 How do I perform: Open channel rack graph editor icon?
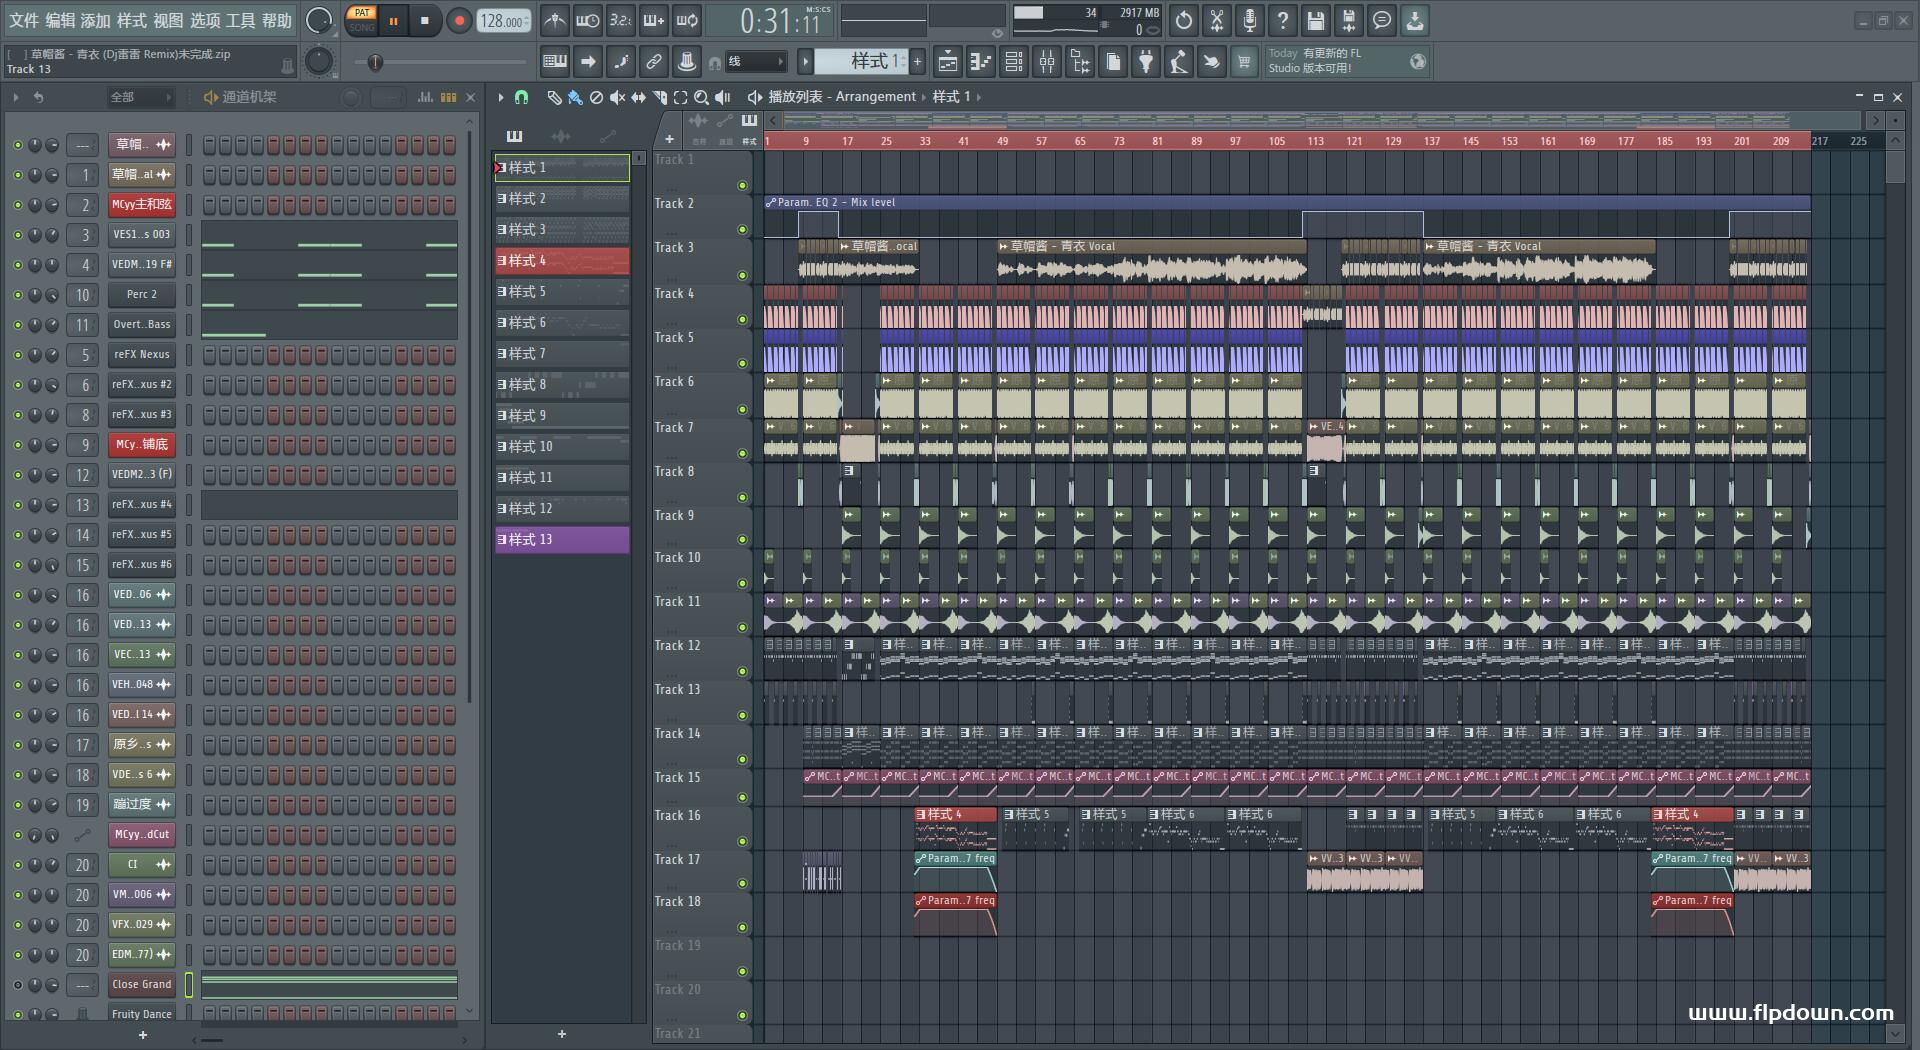425,97
